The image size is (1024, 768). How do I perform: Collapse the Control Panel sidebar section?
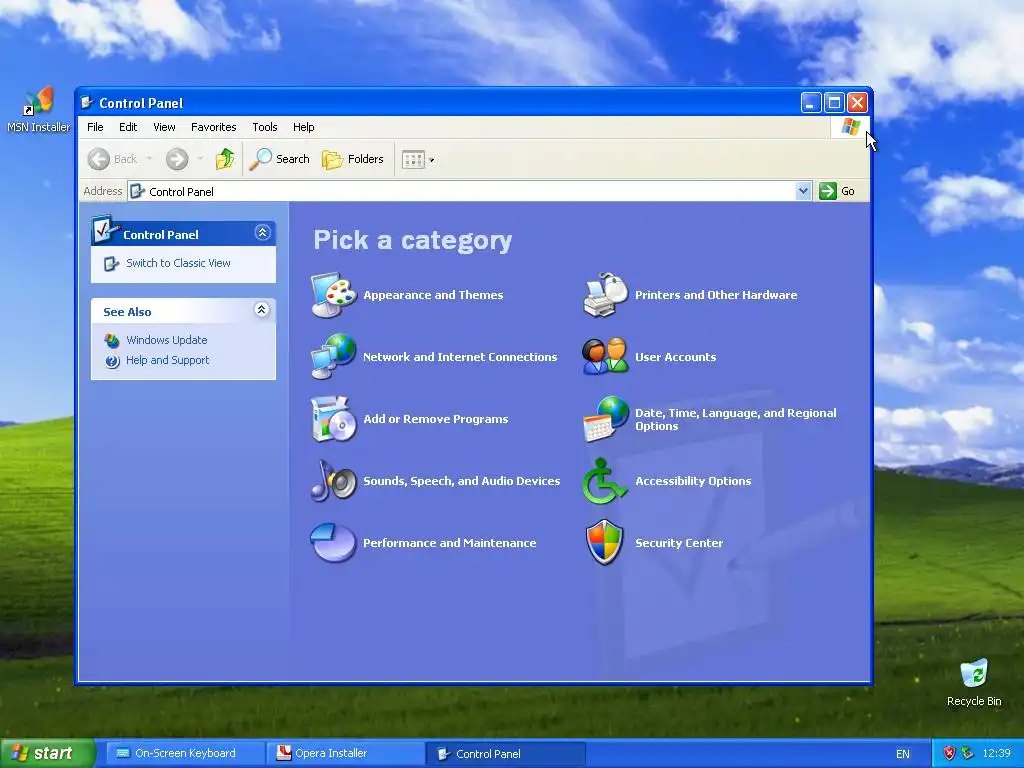[x=263, y=232]
